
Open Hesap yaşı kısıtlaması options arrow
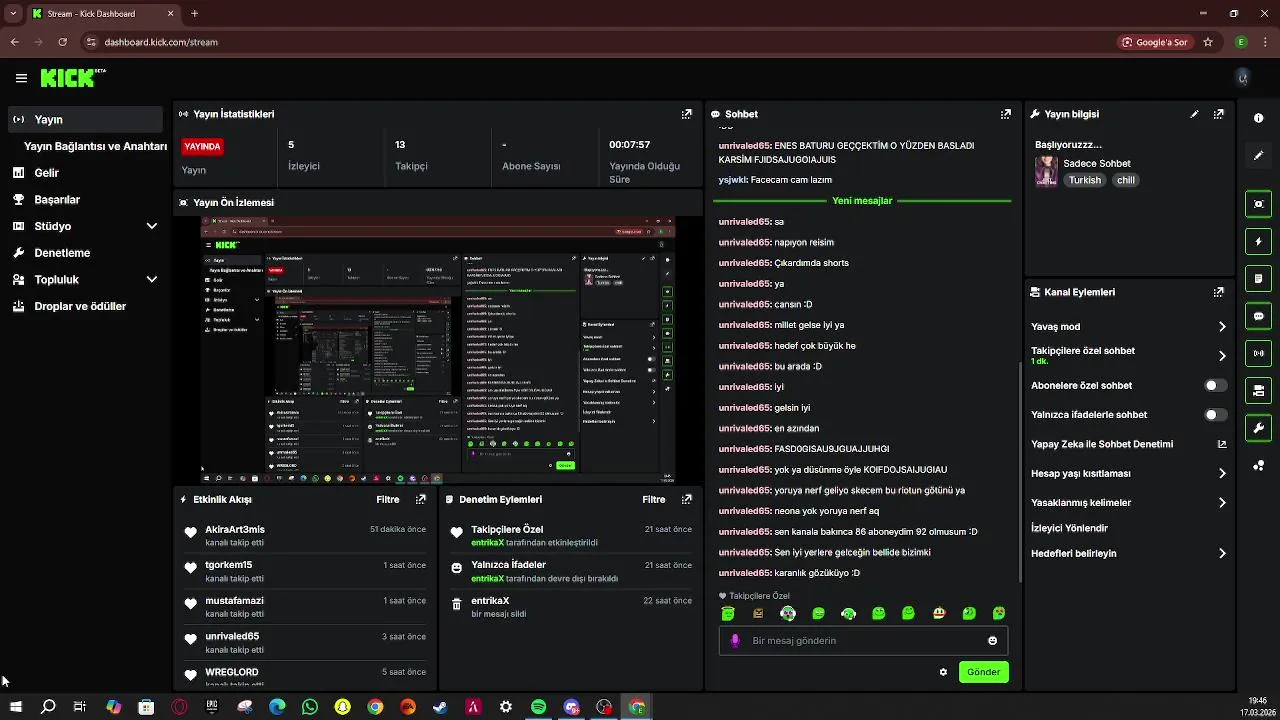click(1222, 473)
